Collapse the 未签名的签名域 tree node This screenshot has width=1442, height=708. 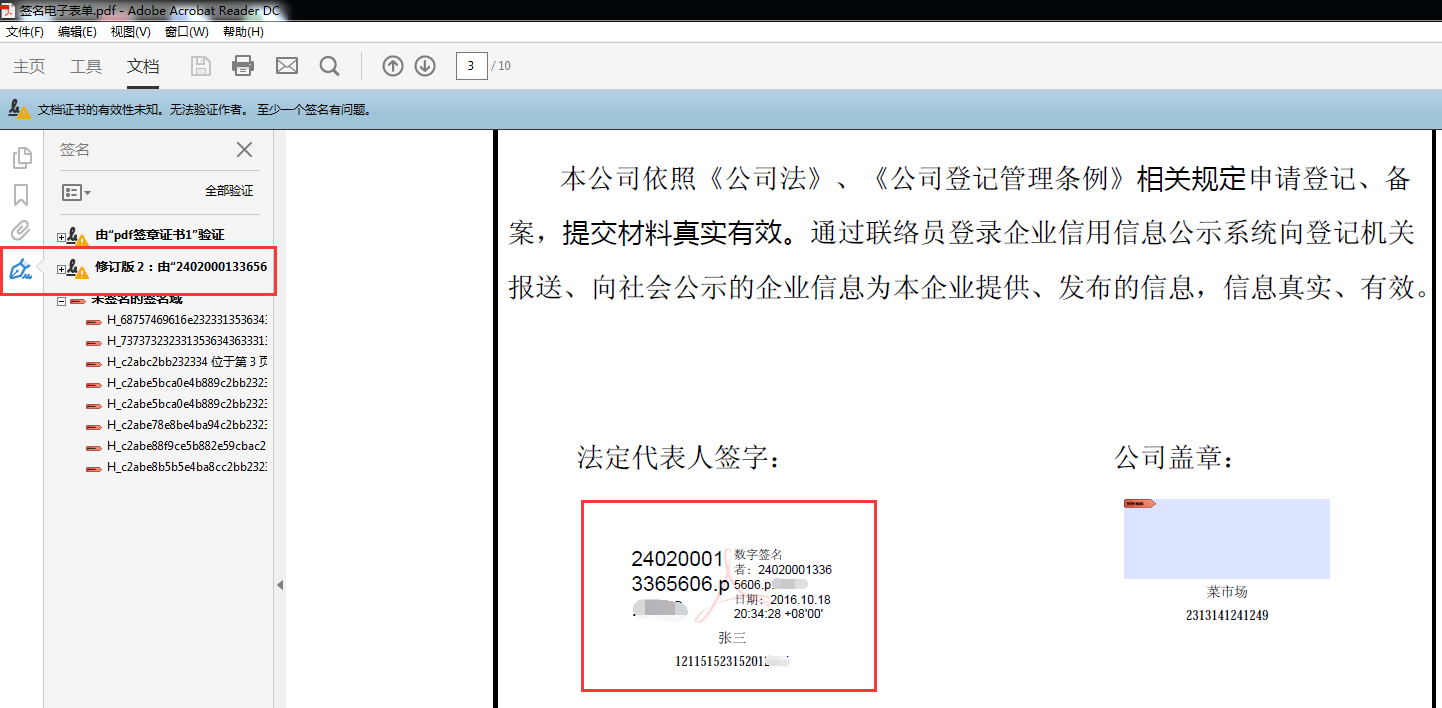pos(61,300)
